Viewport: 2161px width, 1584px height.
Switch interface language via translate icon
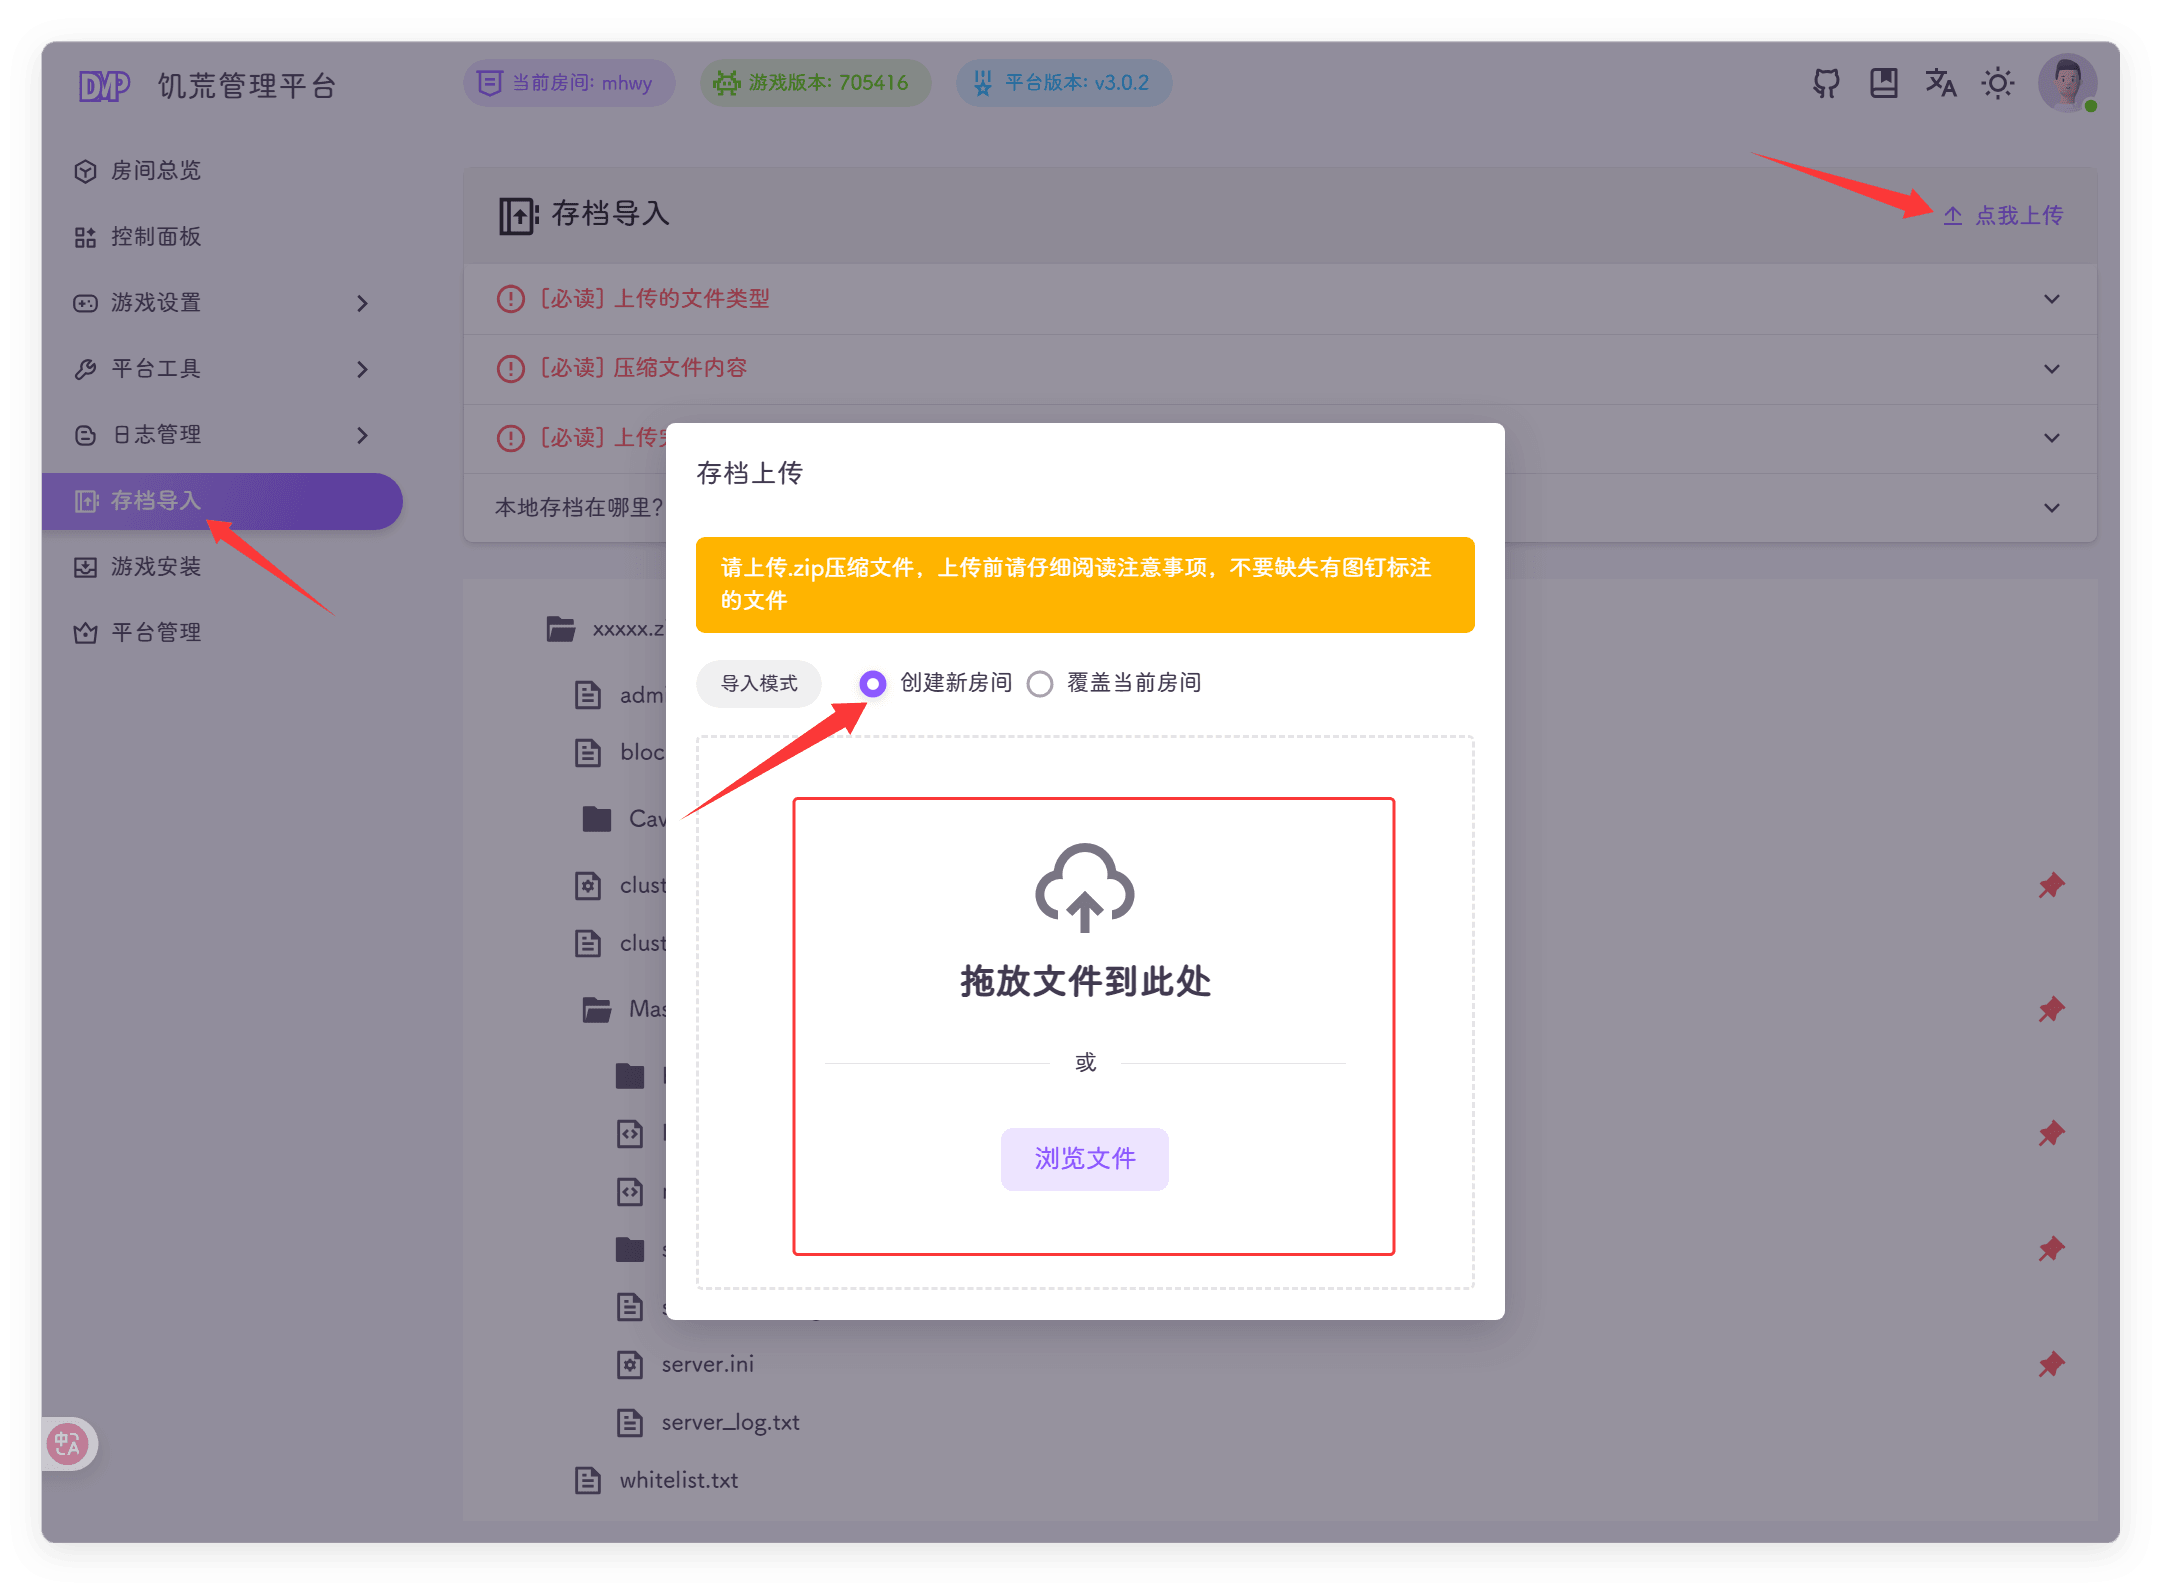tap(1941, 84)
